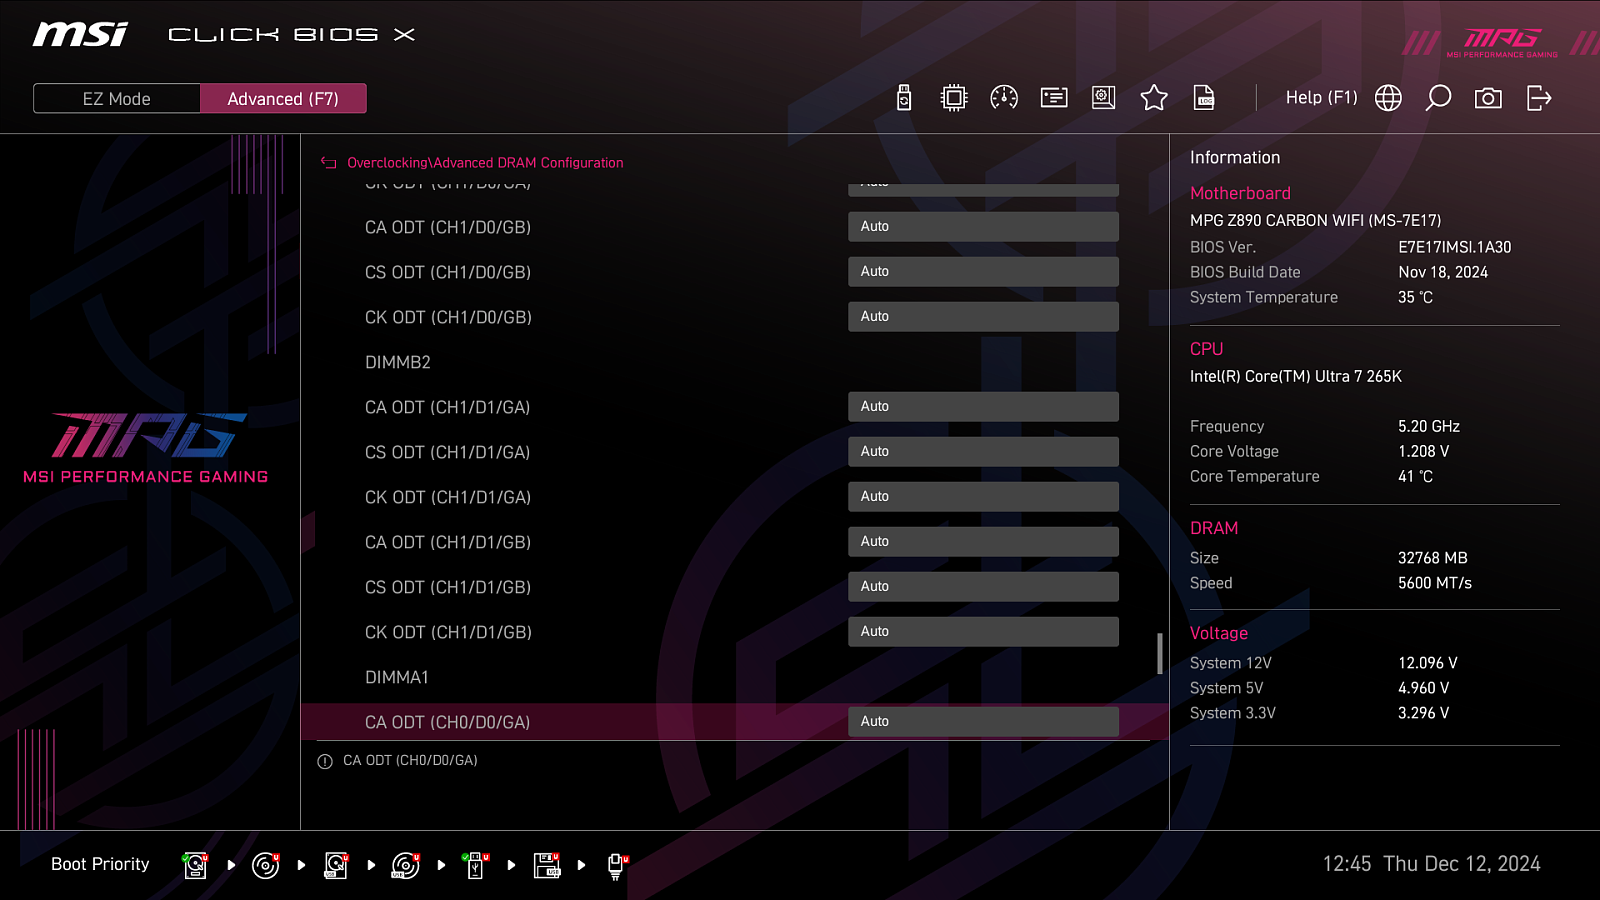Select USB floppy boot device icon

tap(547, 865)
